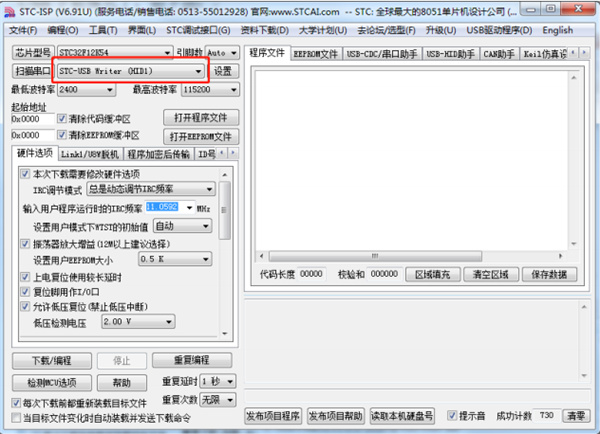
Task: Toggle 振荡器放大增益 checkbox
Action: click(x=25, y=244)
